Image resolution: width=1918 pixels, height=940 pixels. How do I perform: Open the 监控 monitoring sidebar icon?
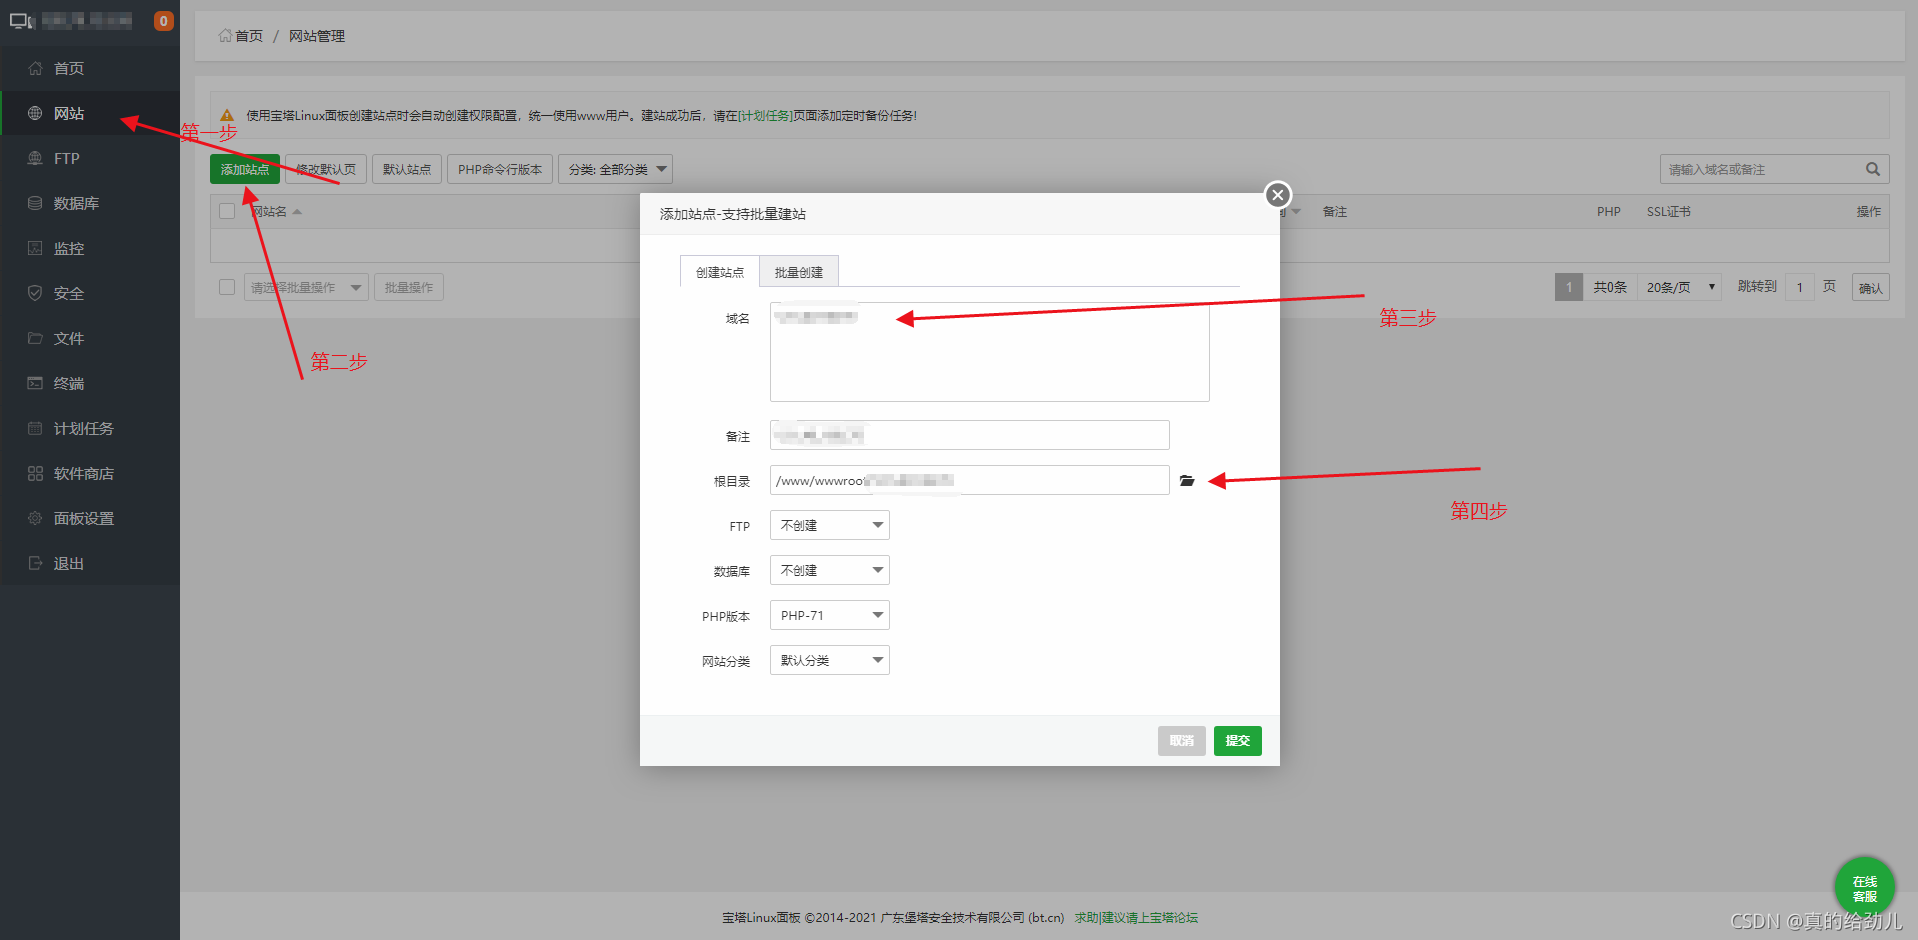click(35, 248)
